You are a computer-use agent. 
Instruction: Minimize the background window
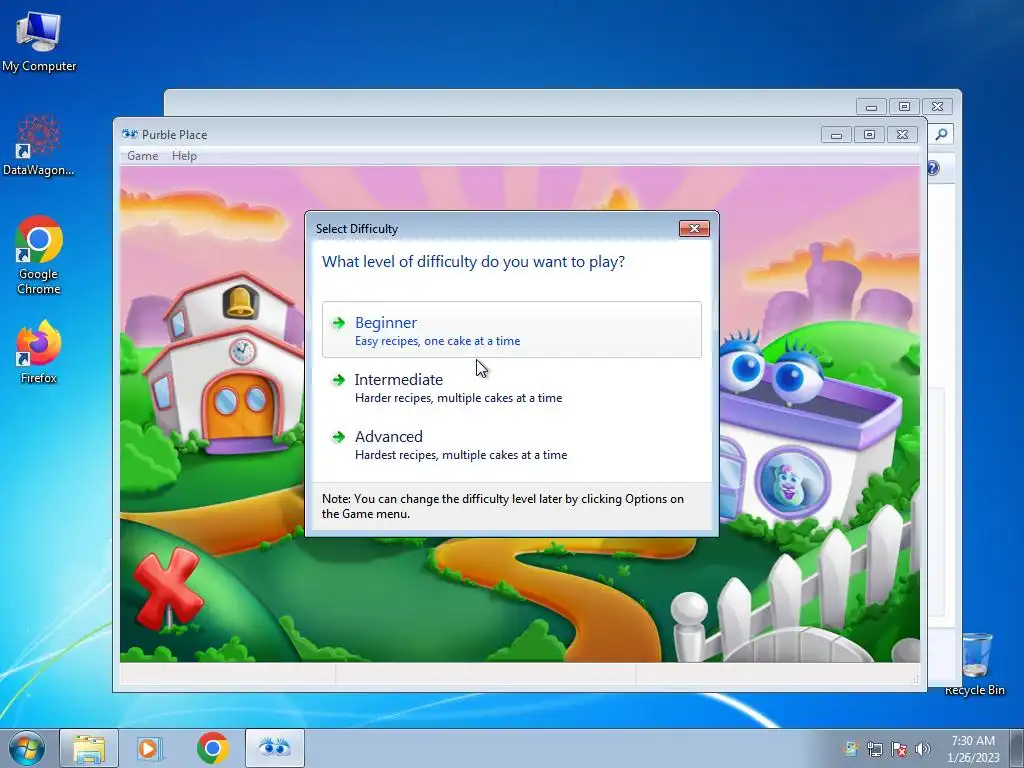pos(871,106)
